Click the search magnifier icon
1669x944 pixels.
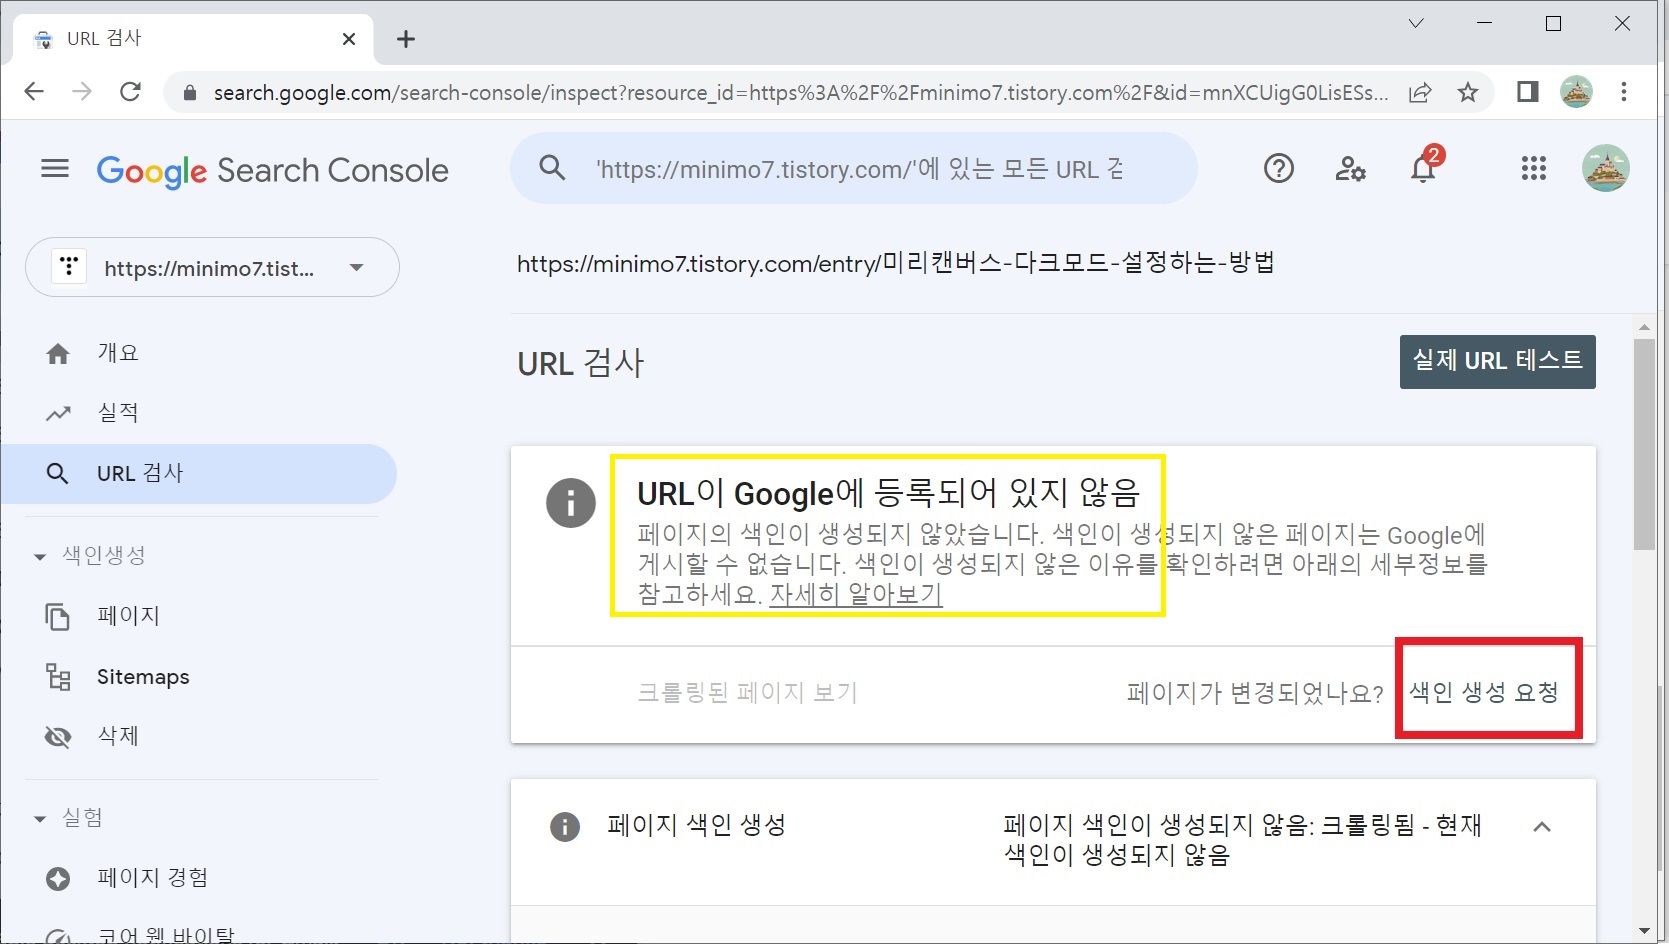click(552, 168)
